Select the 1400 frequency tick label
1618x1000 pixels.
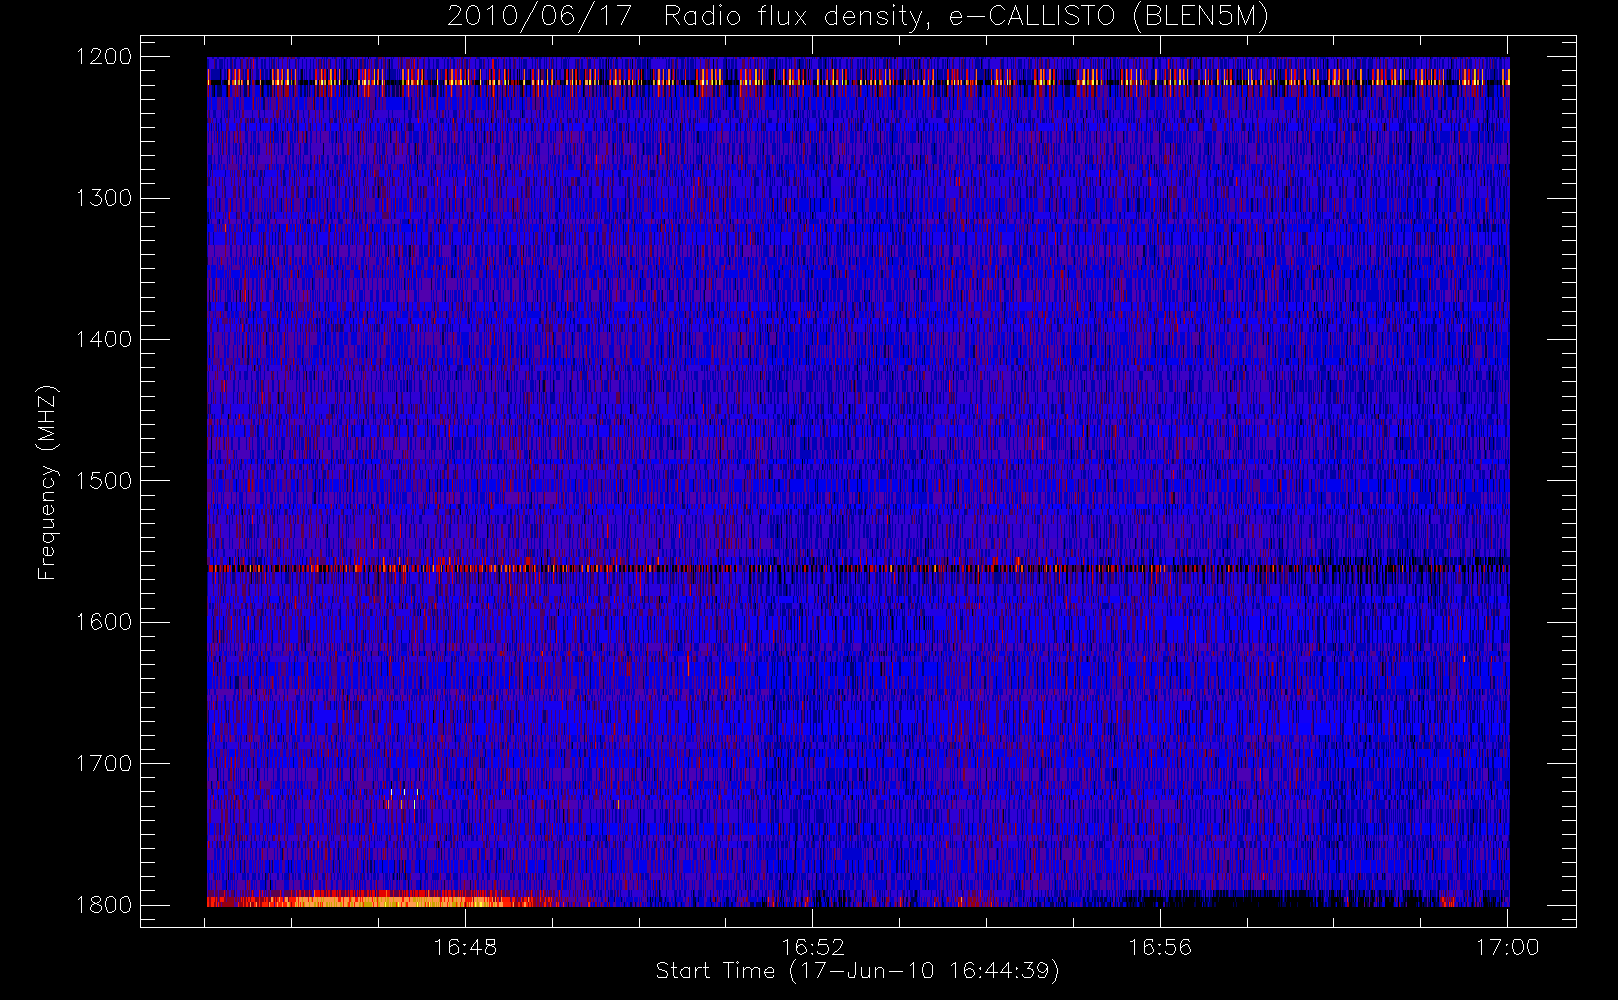(104, 339)
